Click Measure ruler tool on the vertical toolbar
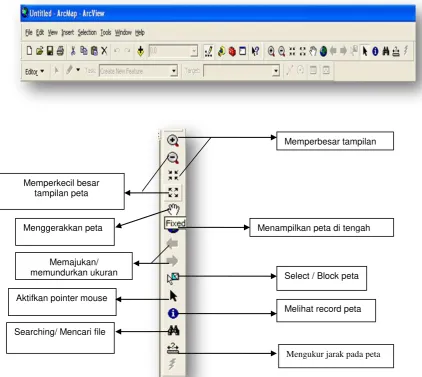422x377 pixels. (x=173, y=348)
